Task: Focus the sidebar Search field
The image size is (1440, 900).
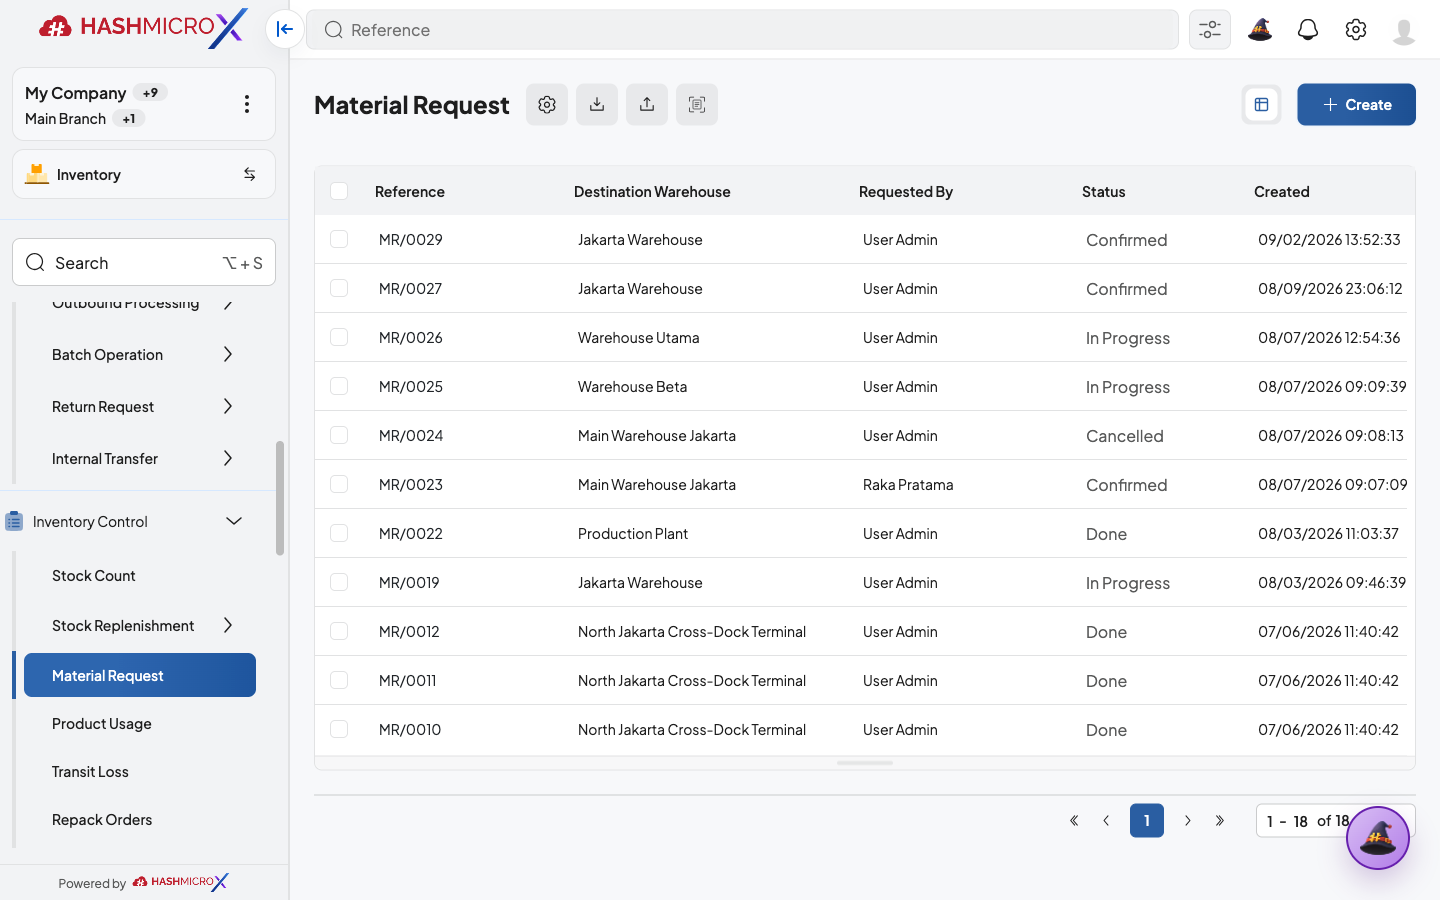Action: [x=144, y=262]
